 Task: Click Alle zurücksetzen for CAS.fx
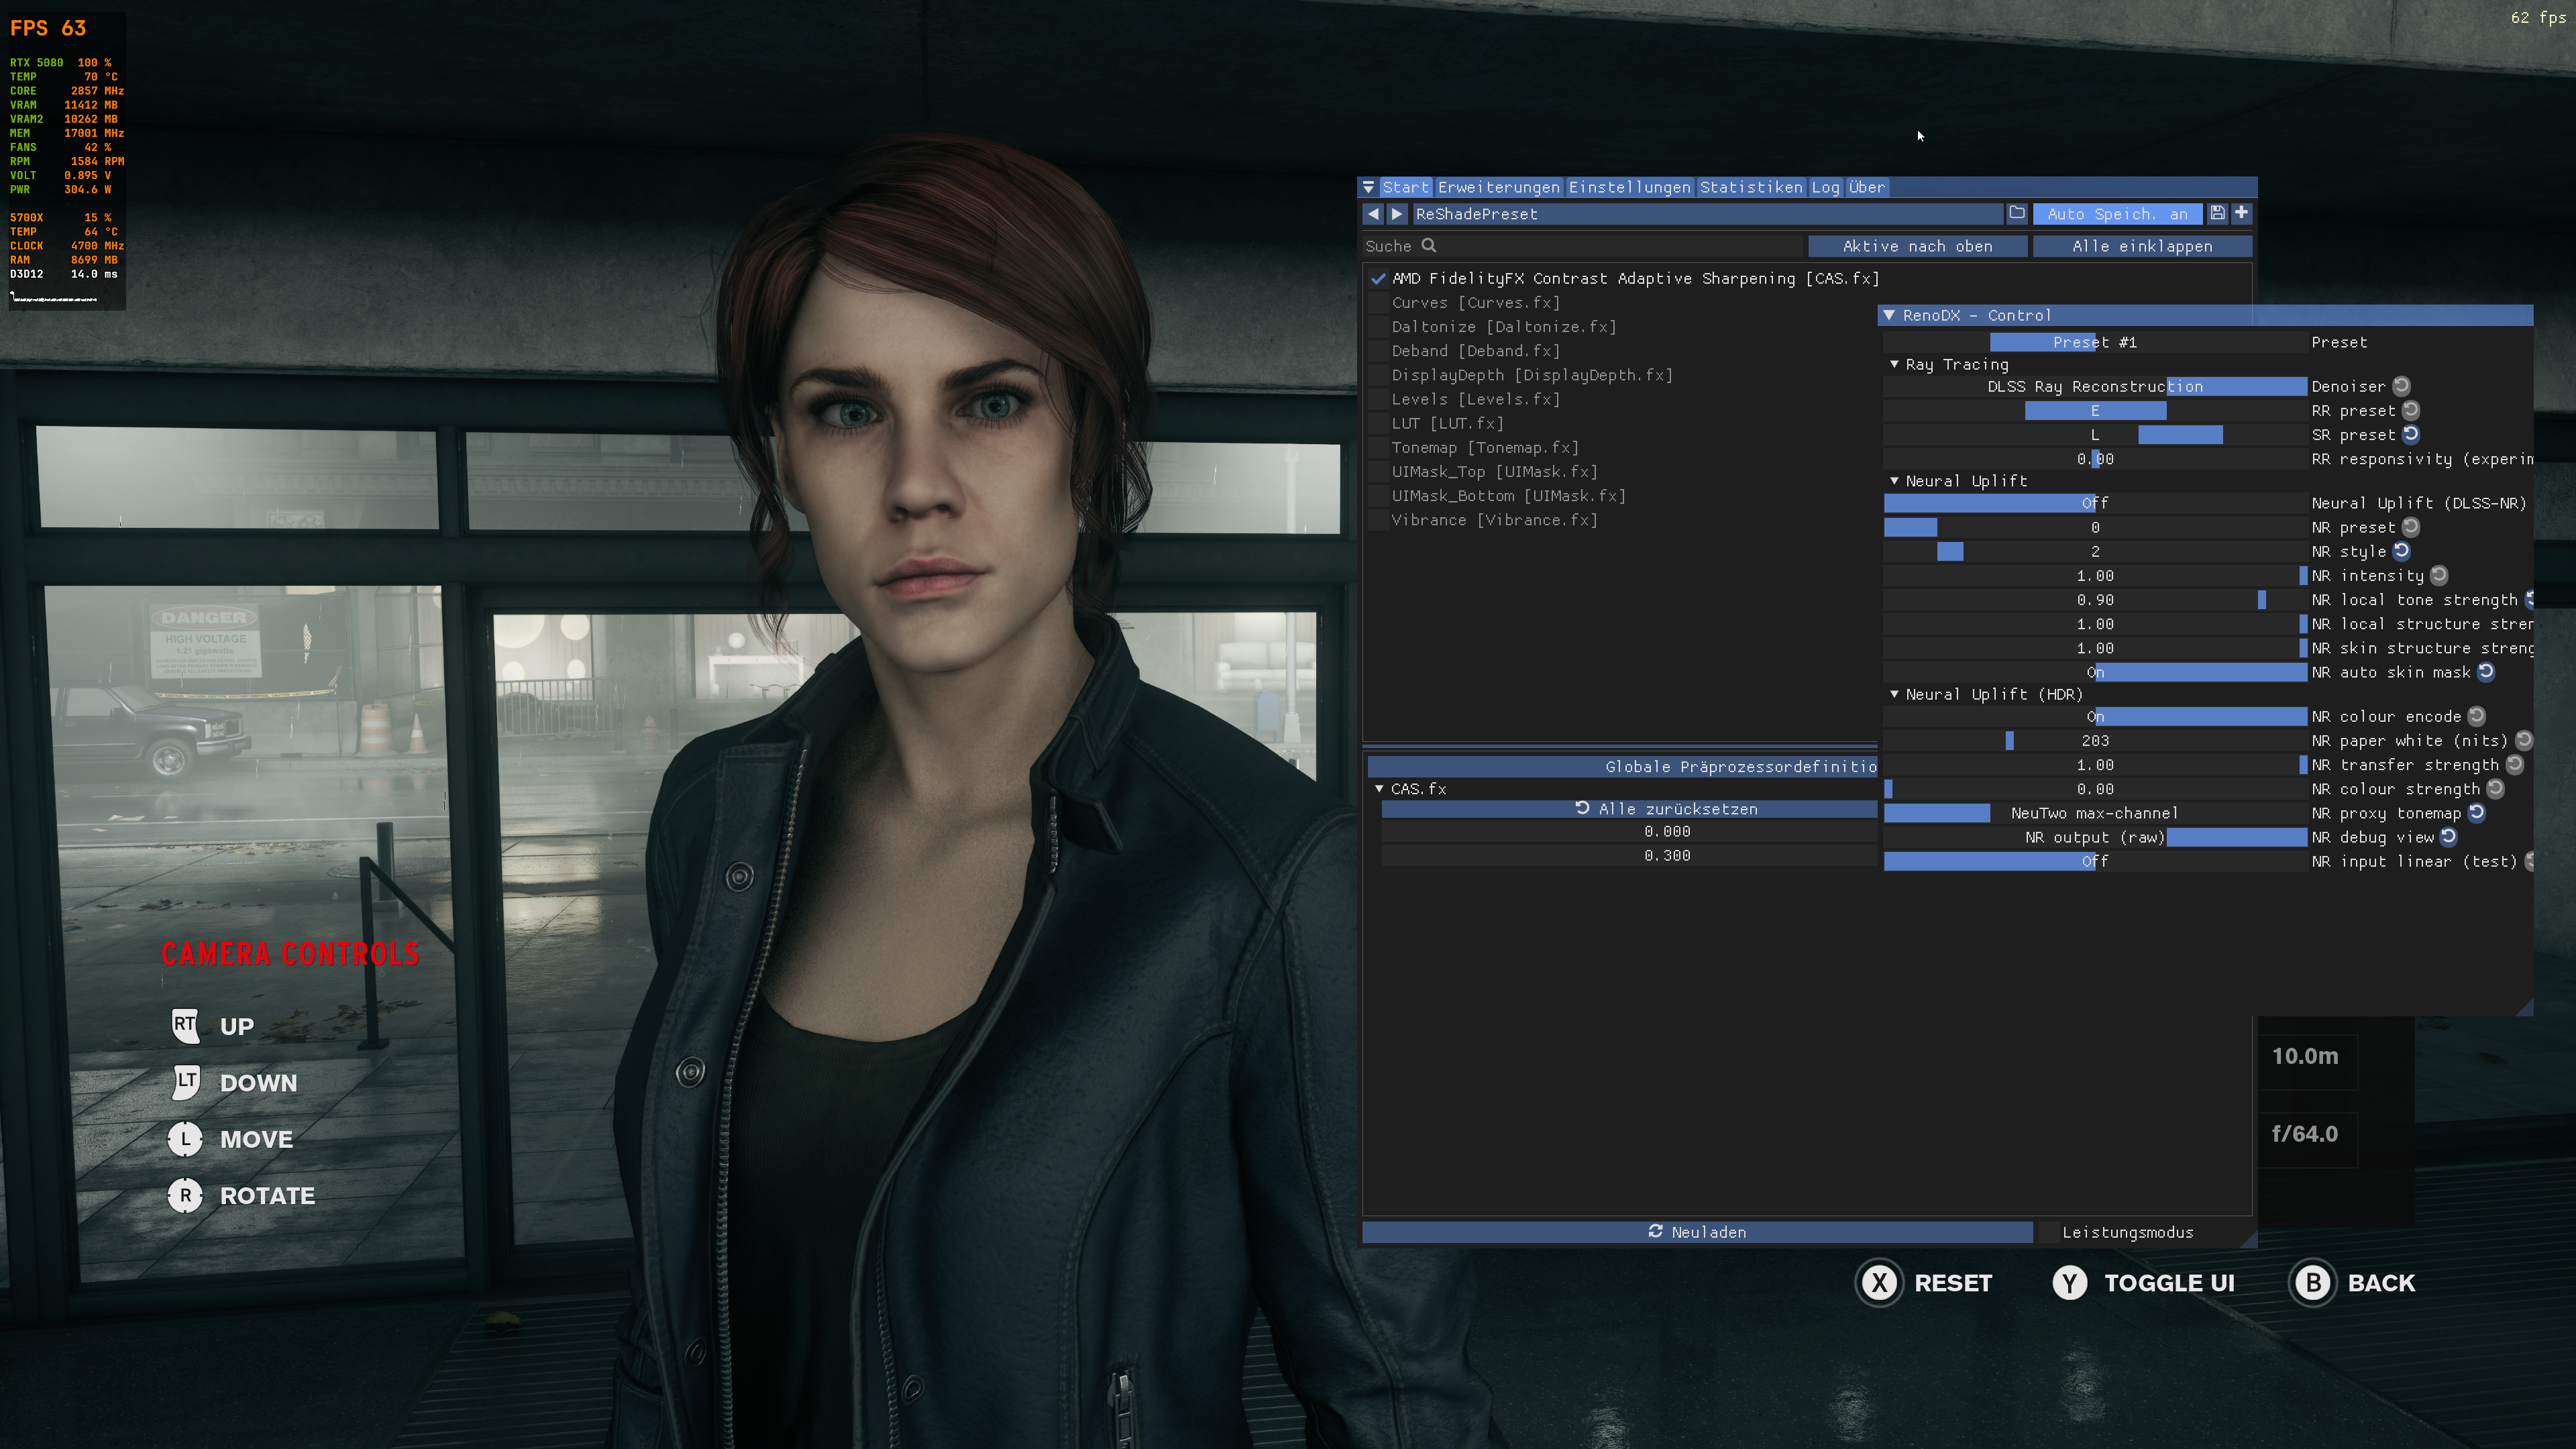coord(1629,809)
